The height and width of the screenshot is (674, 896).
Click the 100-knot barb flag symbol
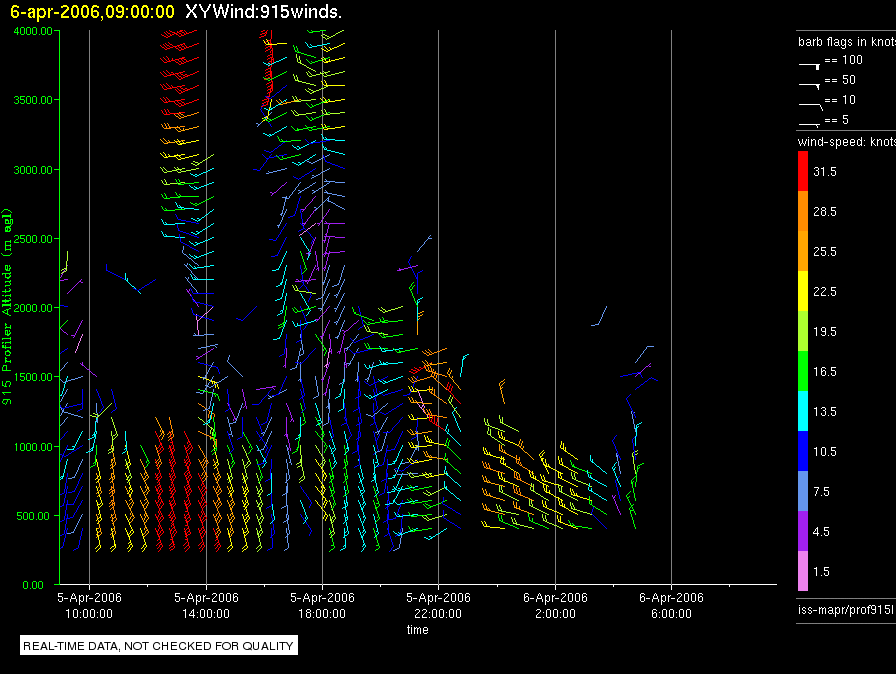tap(810, 64)
